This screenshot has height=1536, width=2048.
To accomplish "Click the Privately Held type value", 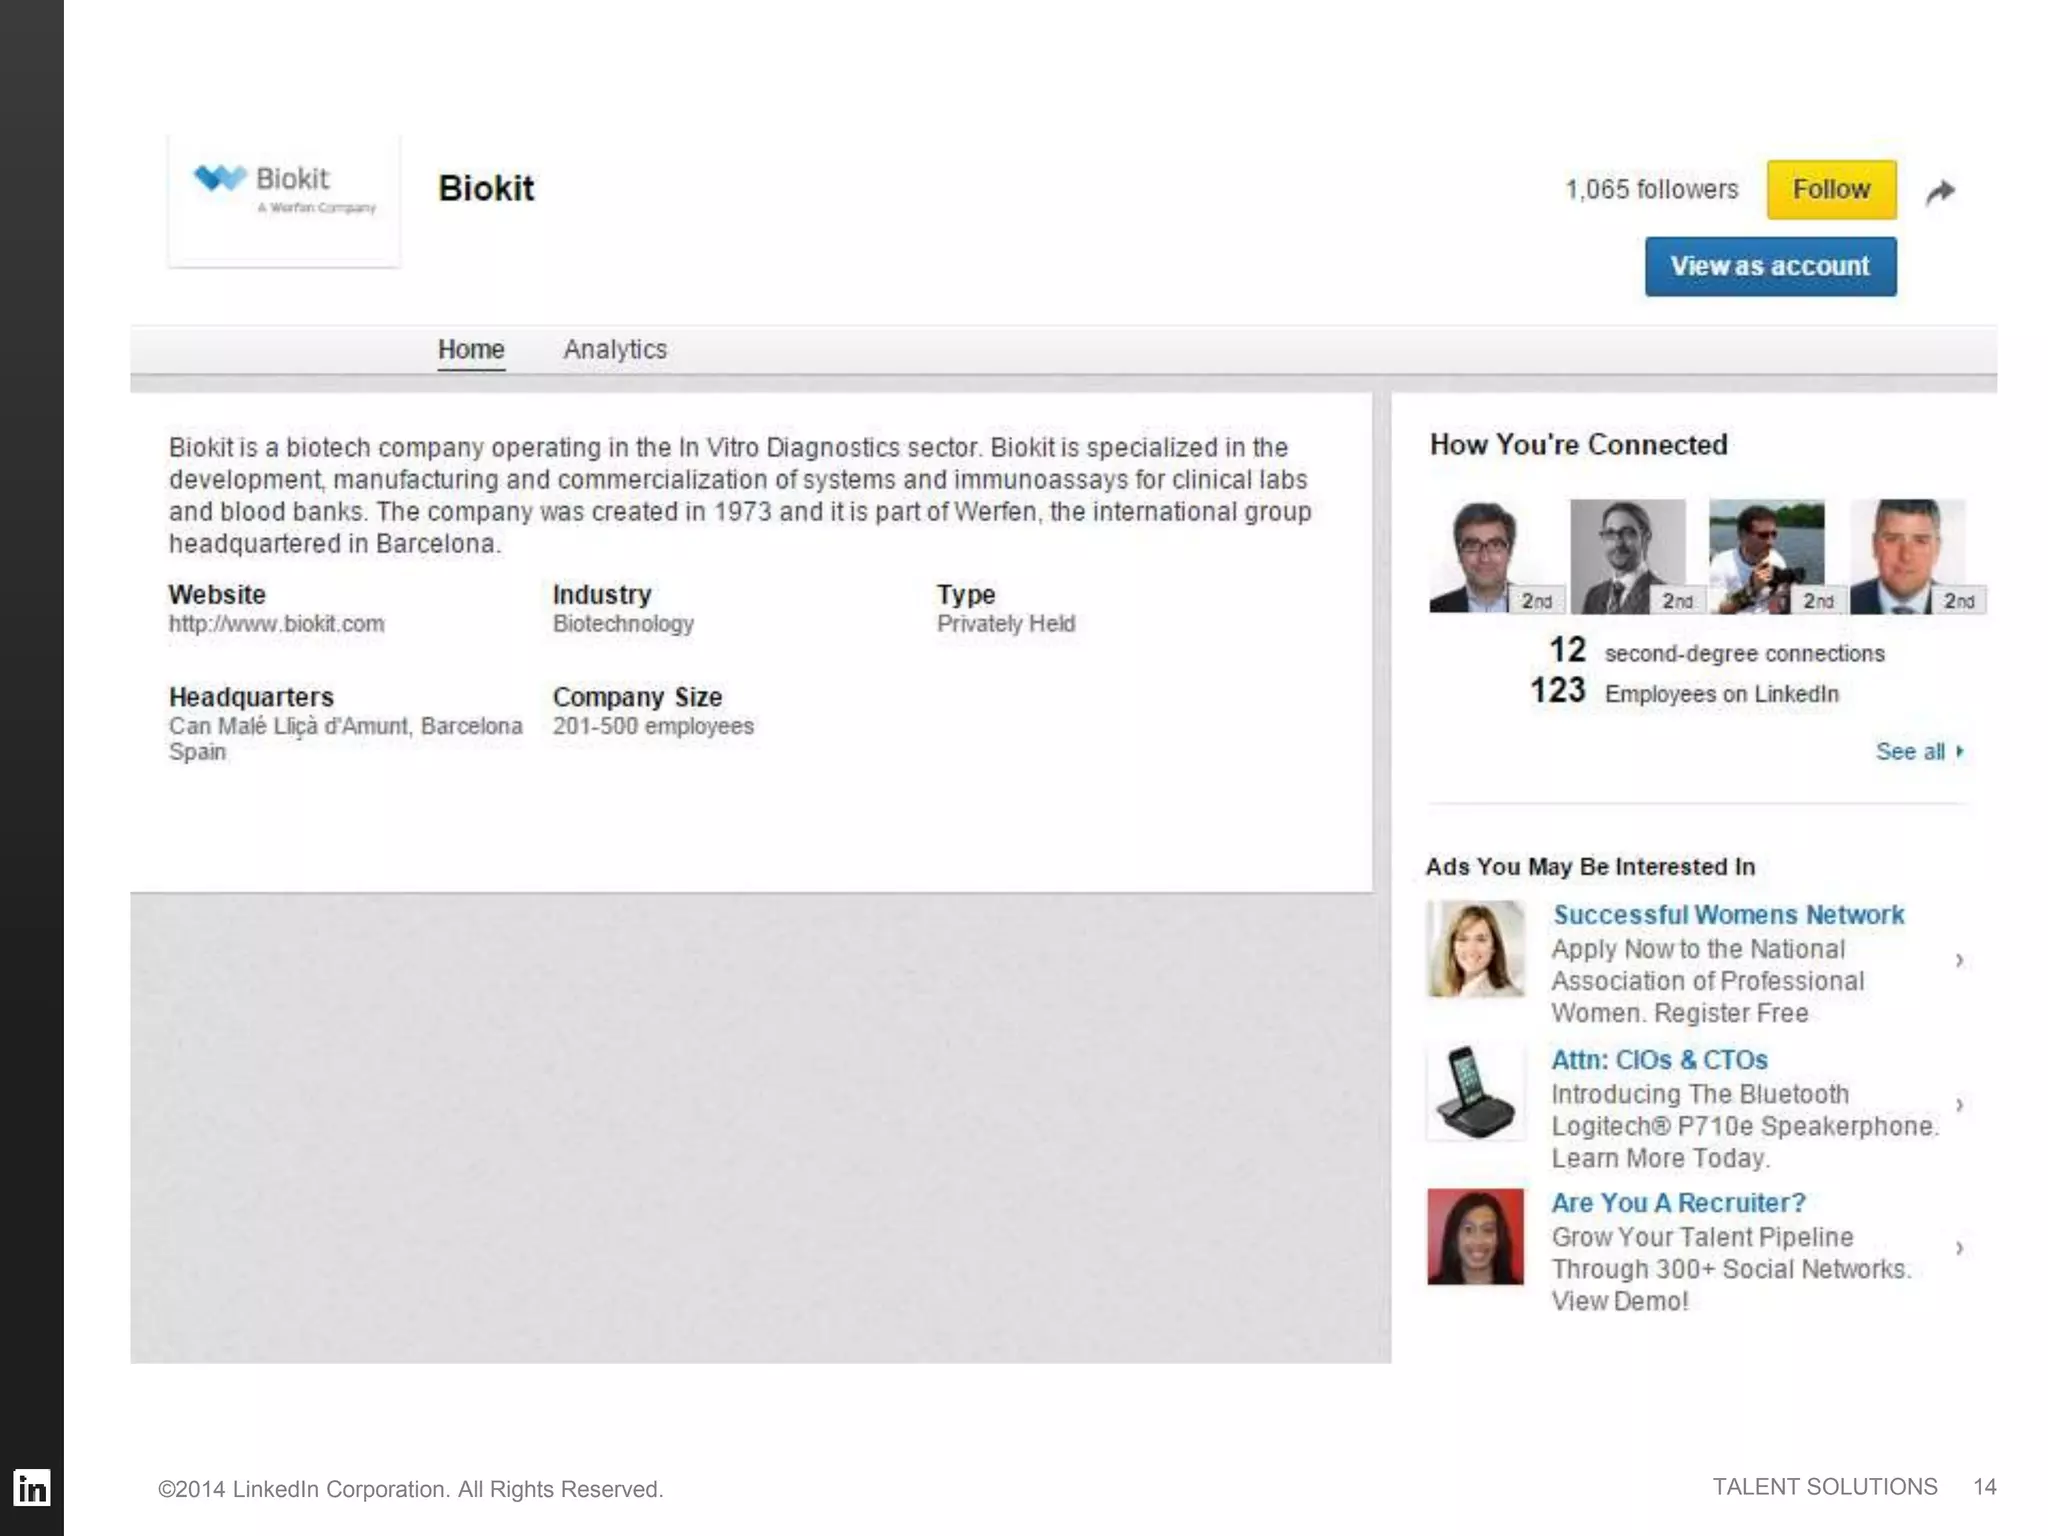I will click(1006, 624).
